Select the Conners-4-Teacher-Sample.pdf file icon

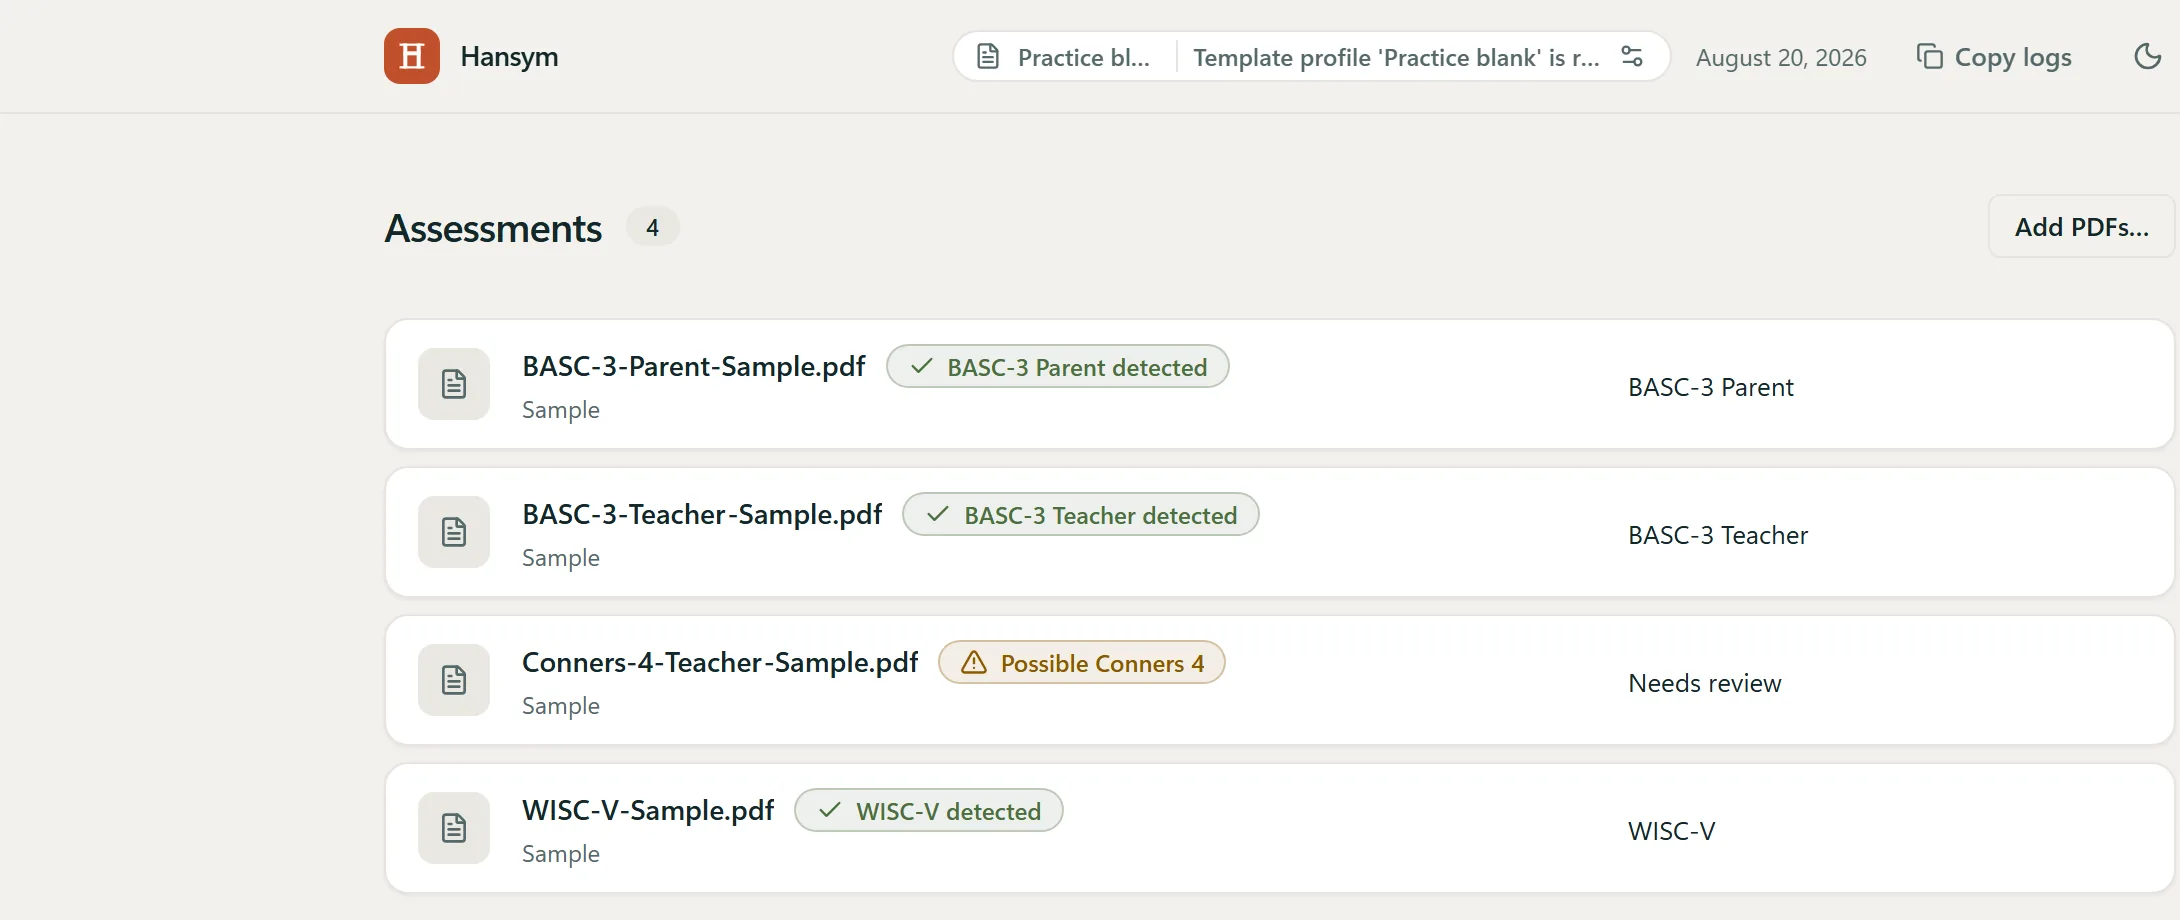point(454,680)
